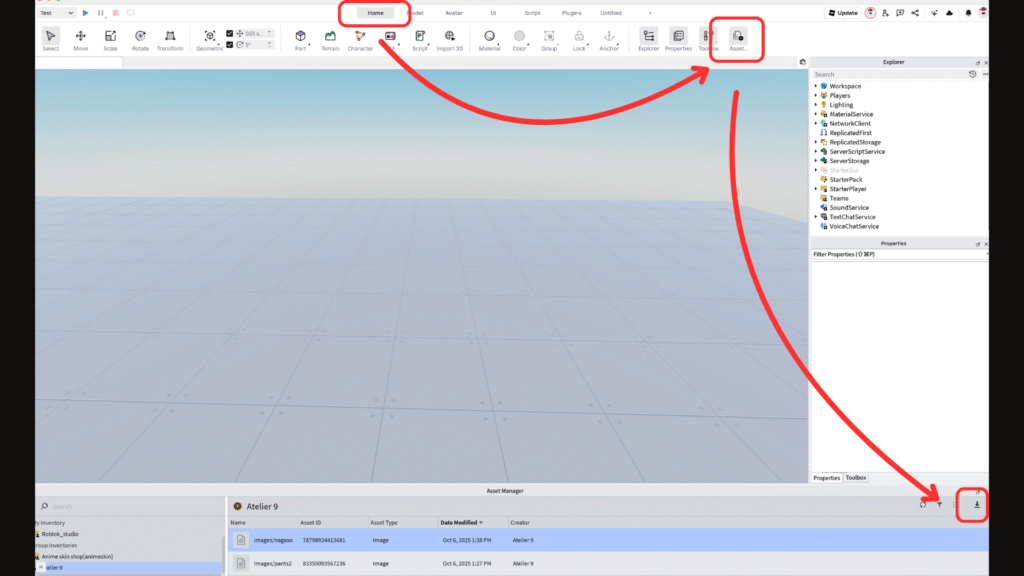Toggle the rotation snapping checkbox

point(230,45)
